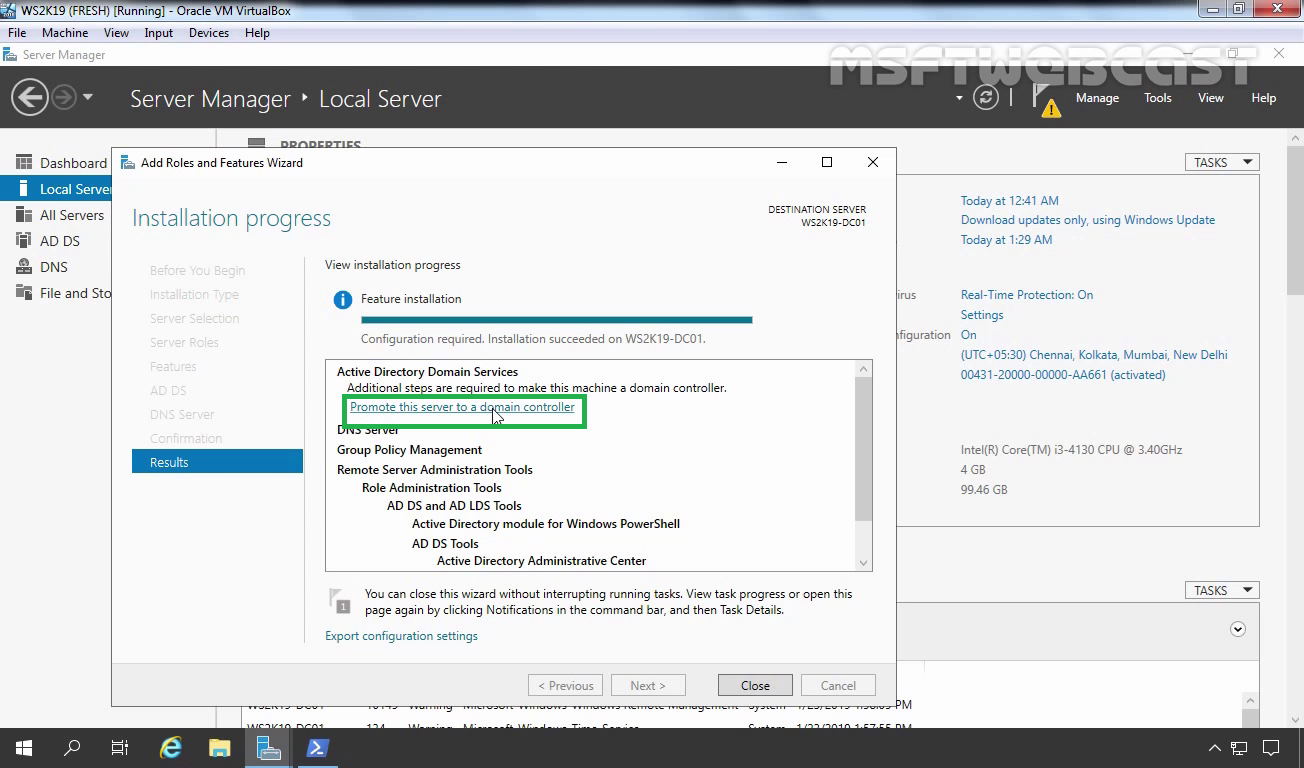
Task: Select Local Server in the sidebar
Action: coord(56,189)
